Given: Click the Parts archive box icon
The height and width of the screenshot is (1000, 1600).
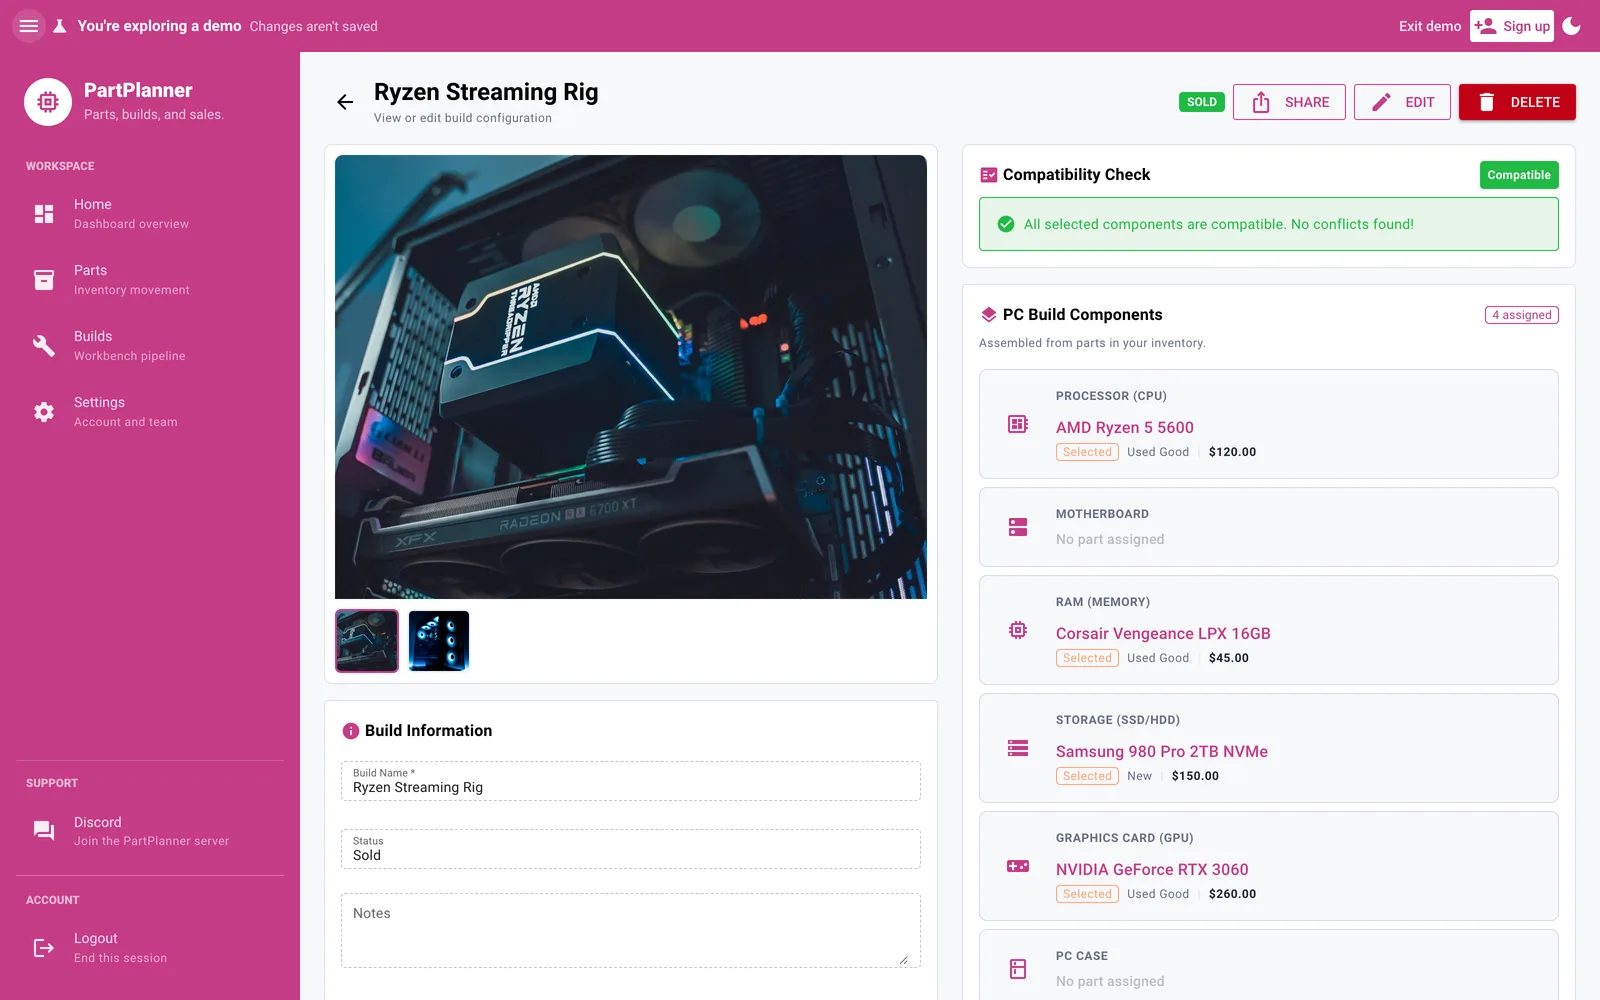Looking at the screenshot, I should (44, 280).
